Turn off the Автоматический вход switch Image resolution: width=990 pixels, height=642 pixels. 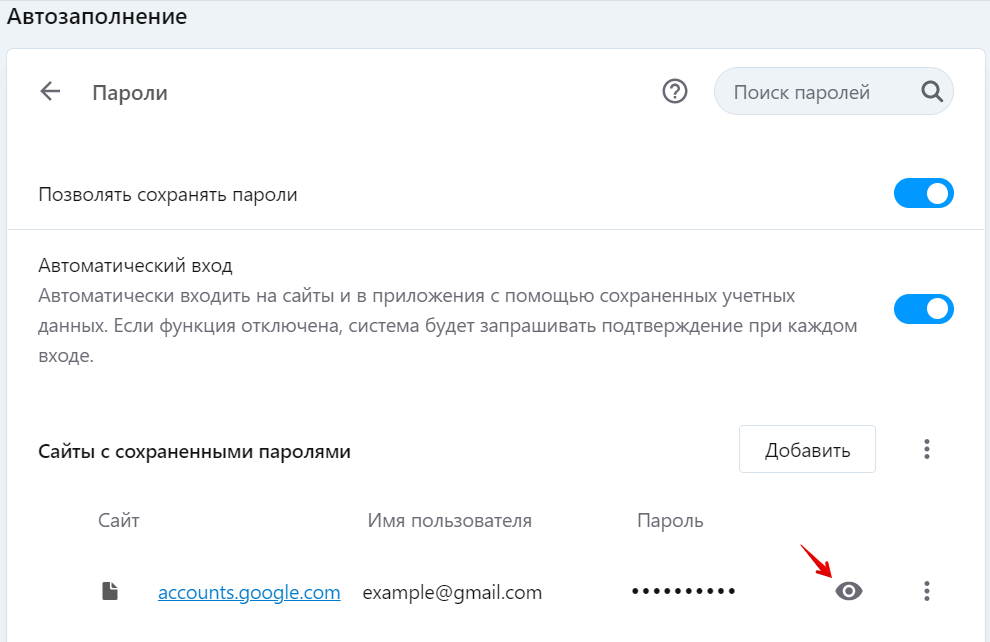tap(923, 309)
